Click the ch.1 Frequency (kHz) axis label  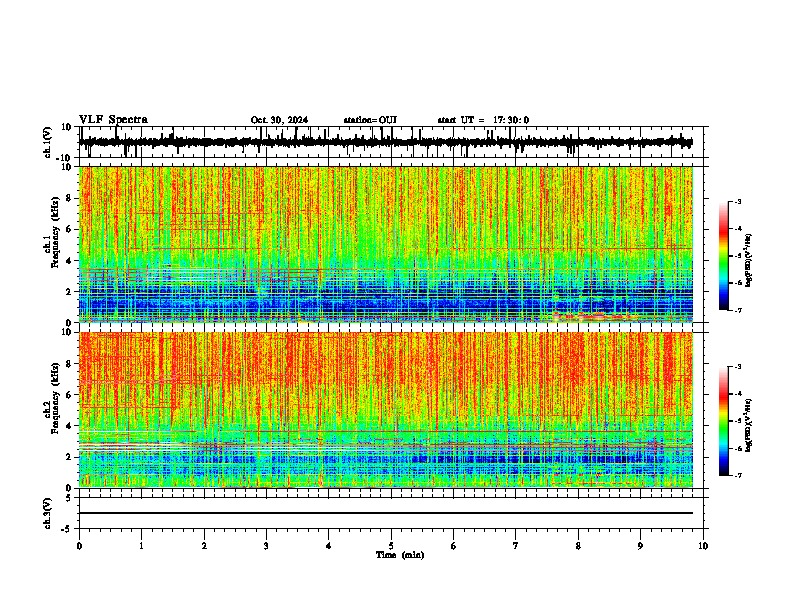point(53,232)
